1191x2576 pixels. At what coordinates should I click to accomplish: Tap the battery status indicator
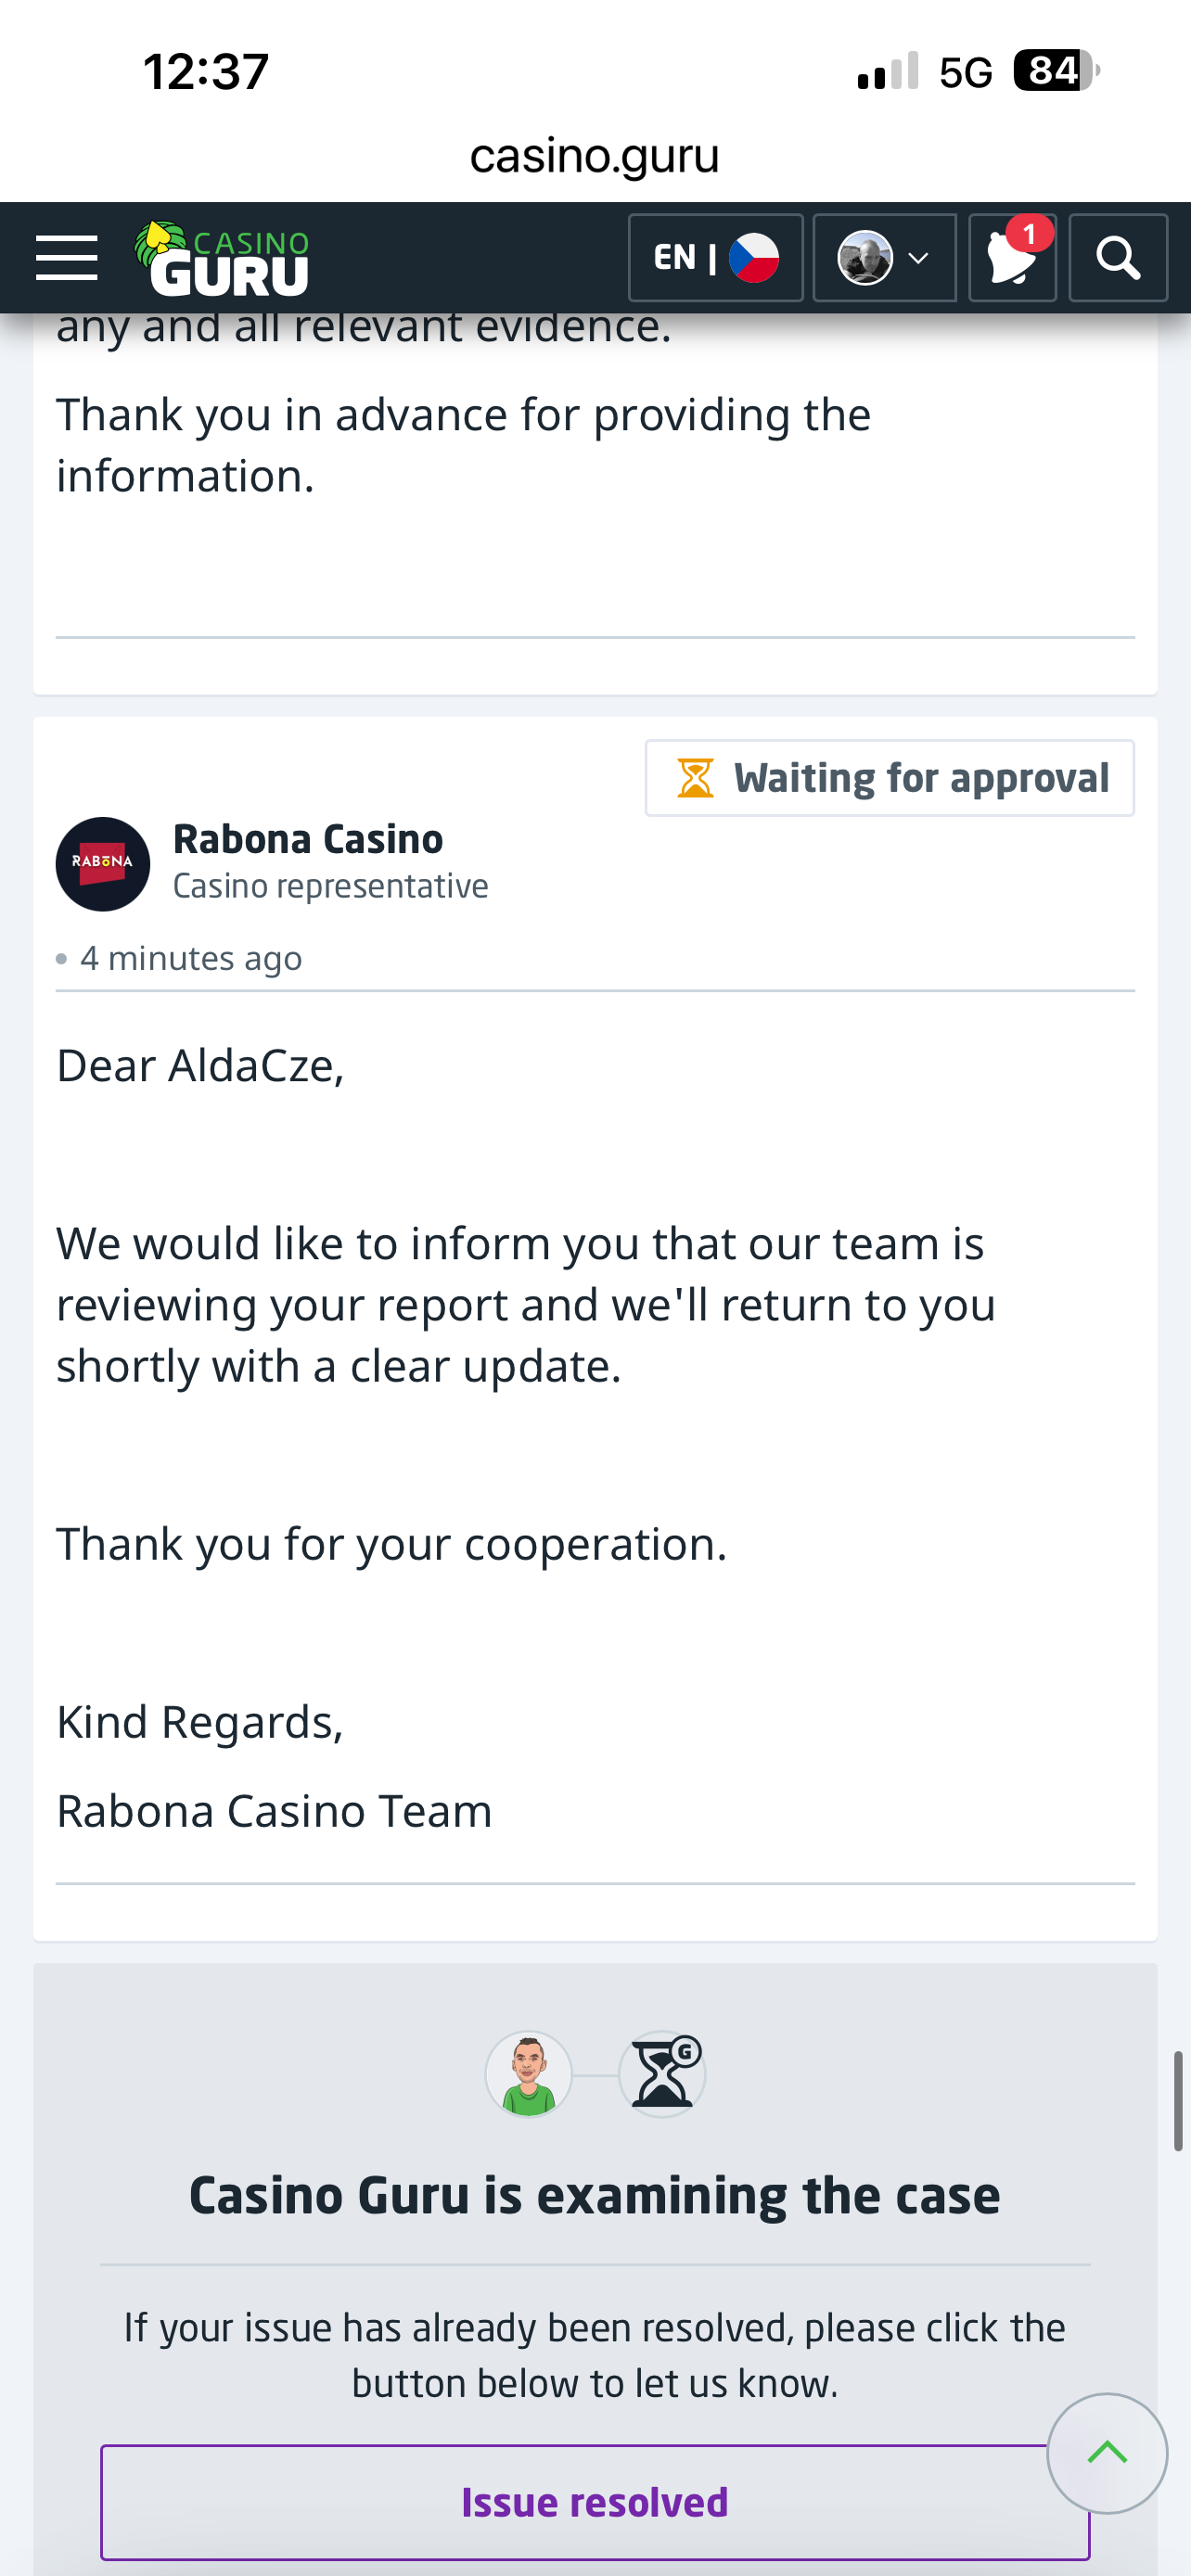pyautogui.click(x=1055, y=71)
